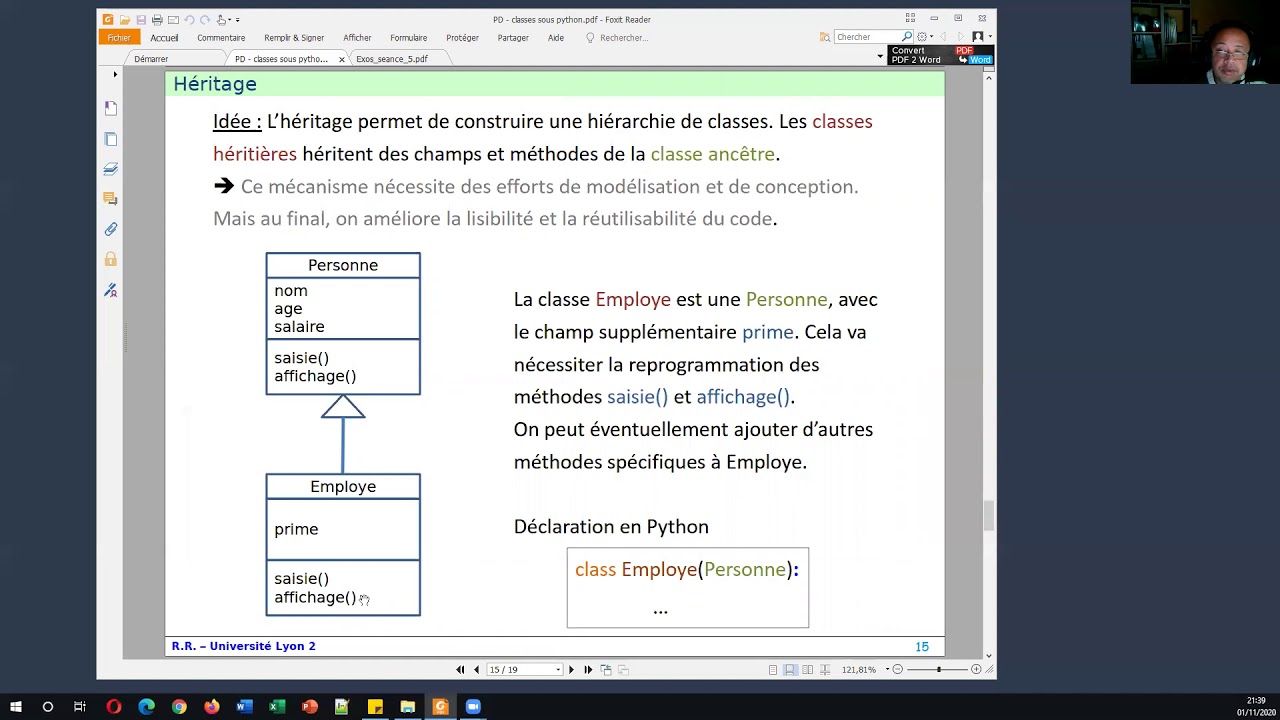The width and height of the screenshot is (1280, 720).
Task: Open the Fichier menu
Action: pos(119,38)
